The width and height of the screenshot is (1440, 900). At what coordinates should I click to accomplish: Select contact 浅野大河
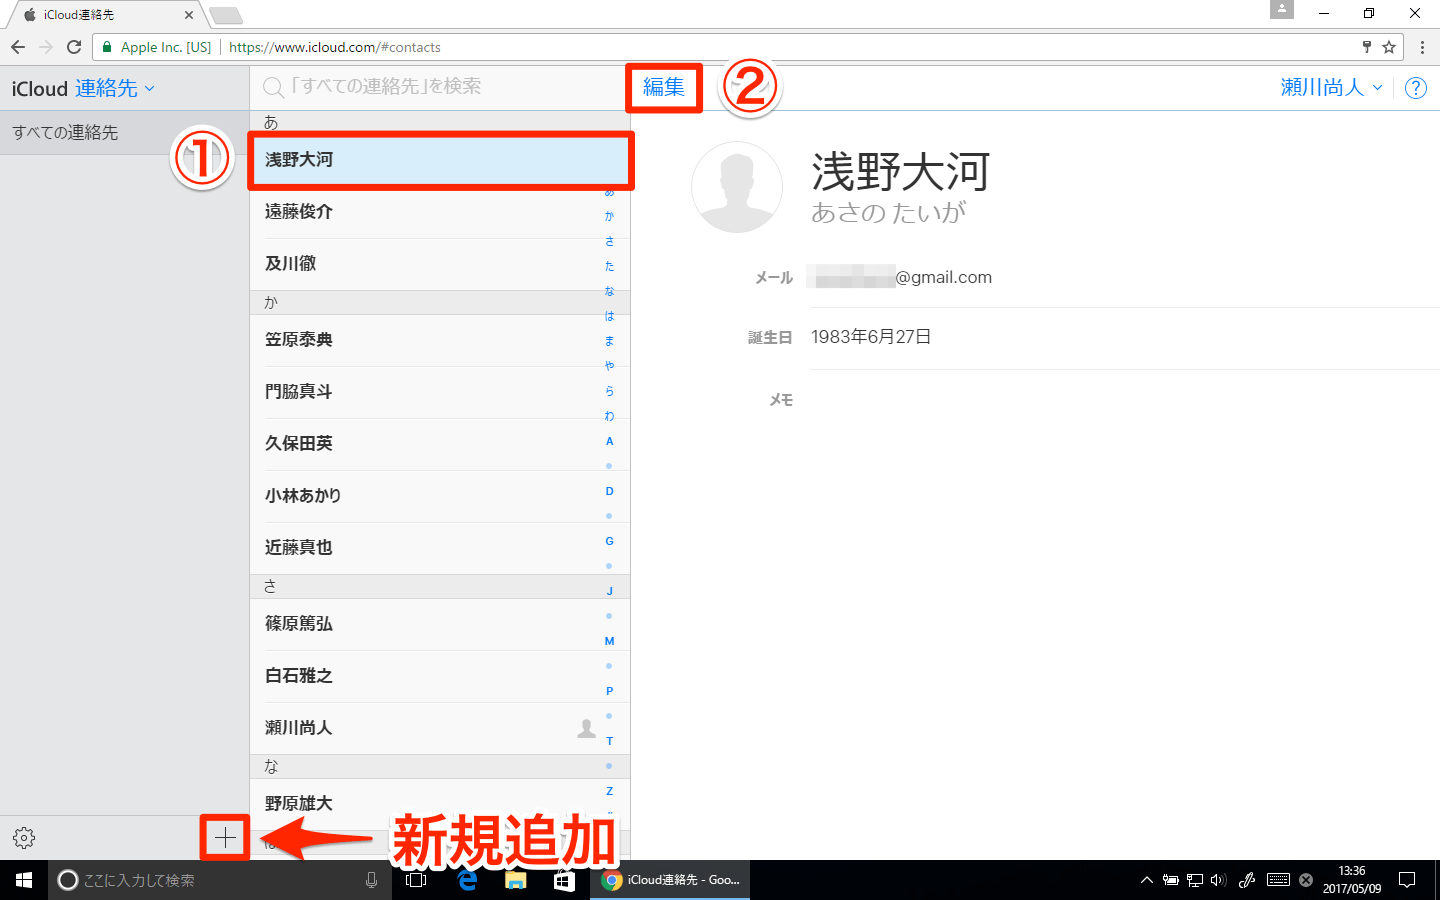tap(440, 160)
